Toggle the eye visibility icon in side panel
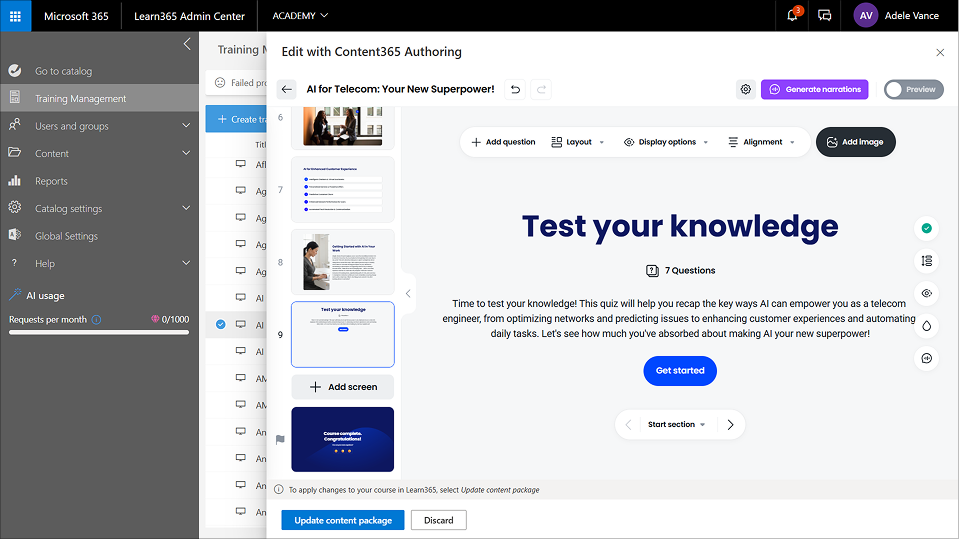 coord(926,293)
